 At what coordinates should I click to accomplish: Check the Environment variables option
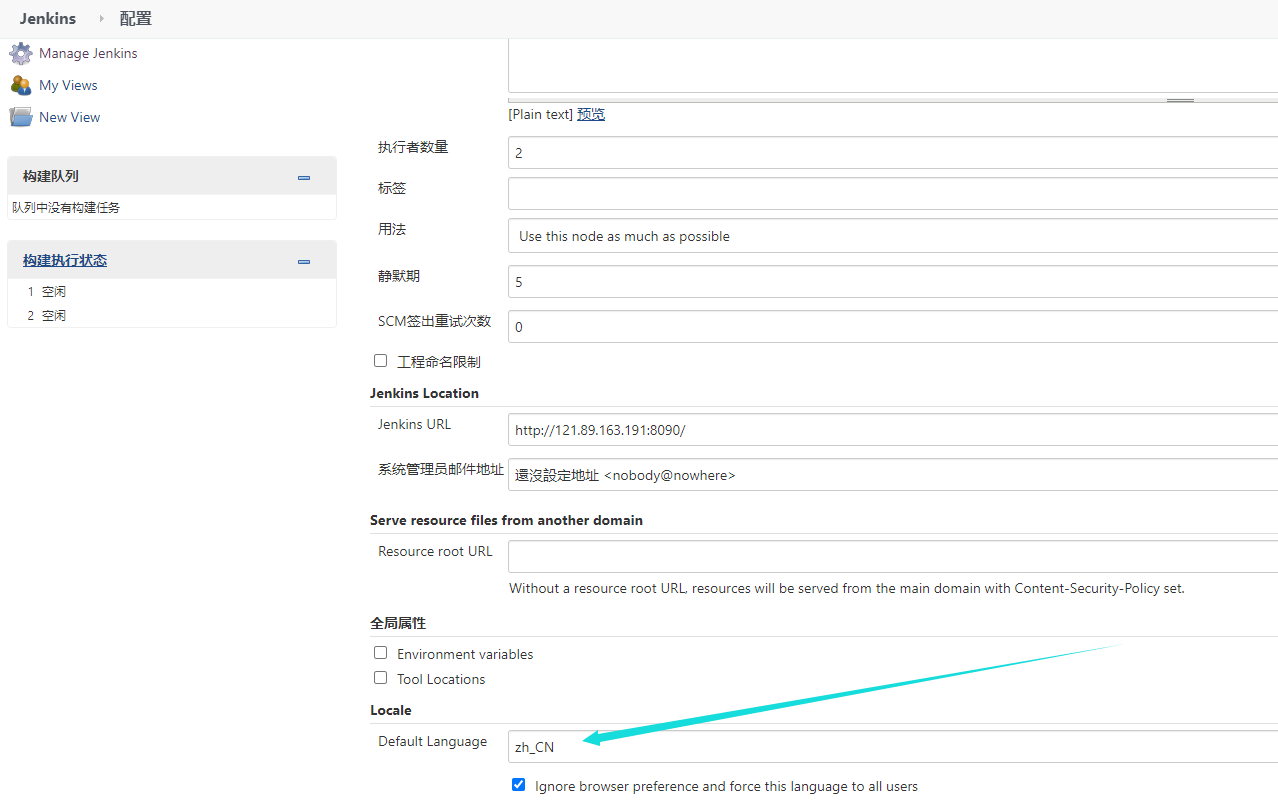click(x=380, y=653)
